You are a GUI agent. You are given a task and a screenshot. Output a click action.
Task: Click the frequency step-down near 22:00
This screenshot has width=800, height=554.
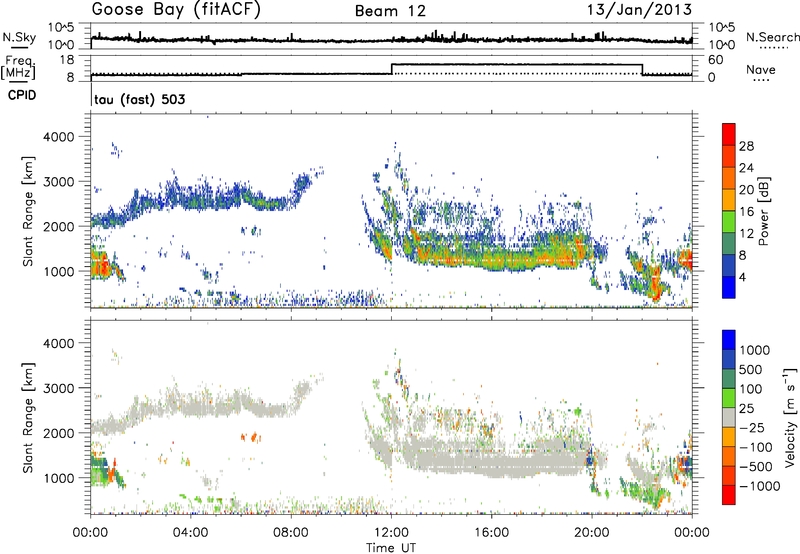point(642,69)
